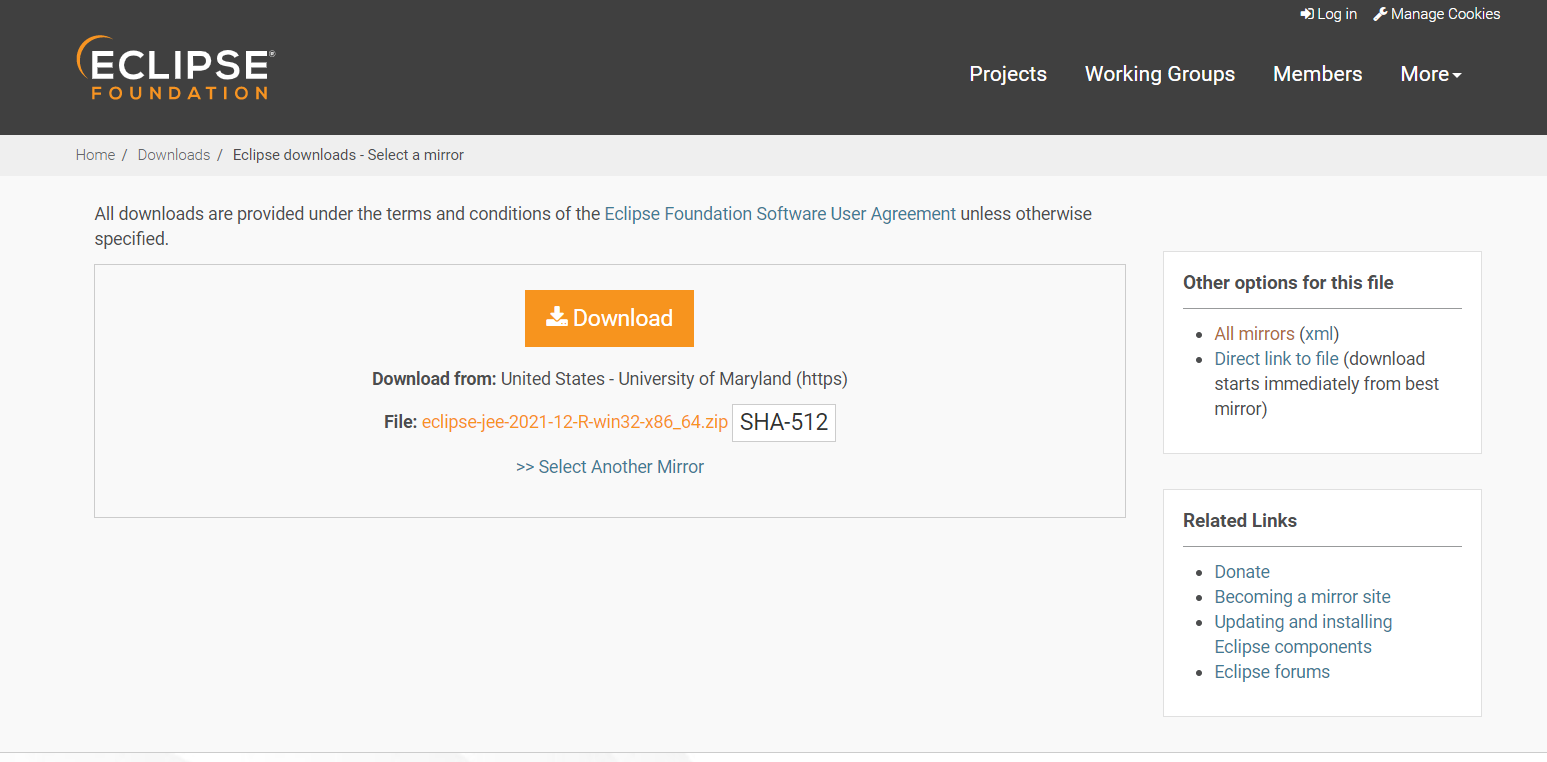
Task: Click the Direct link to file
Action: pos(1276,359)
